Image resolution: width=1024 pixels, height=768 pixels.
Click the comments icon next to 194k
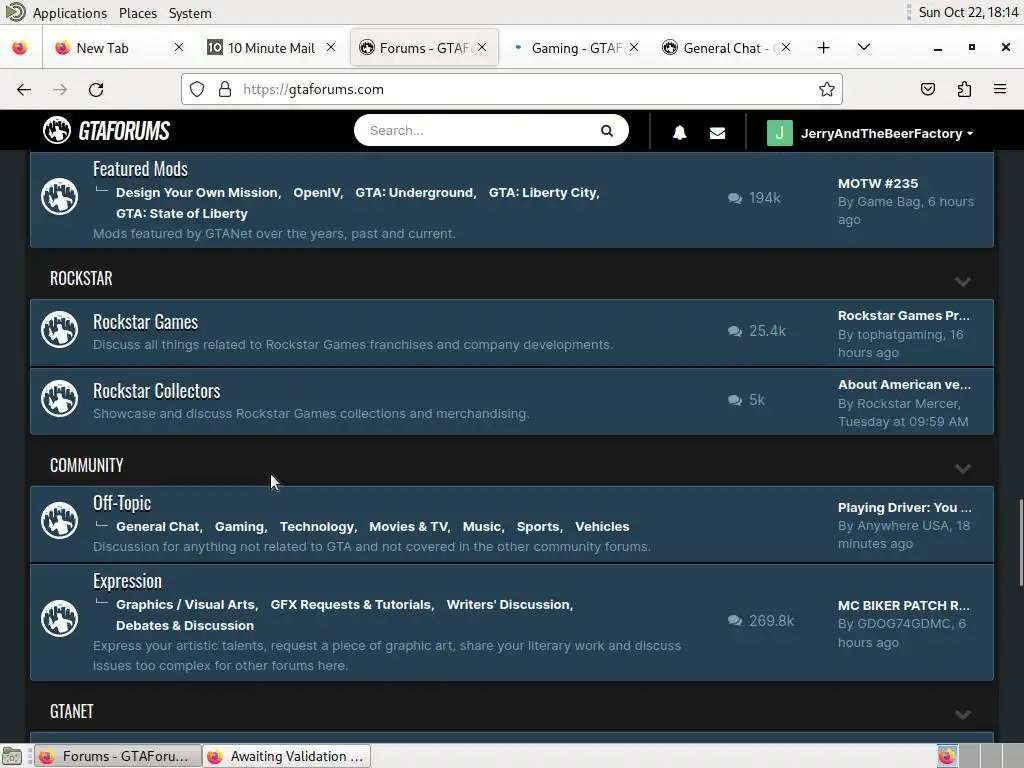735,198
